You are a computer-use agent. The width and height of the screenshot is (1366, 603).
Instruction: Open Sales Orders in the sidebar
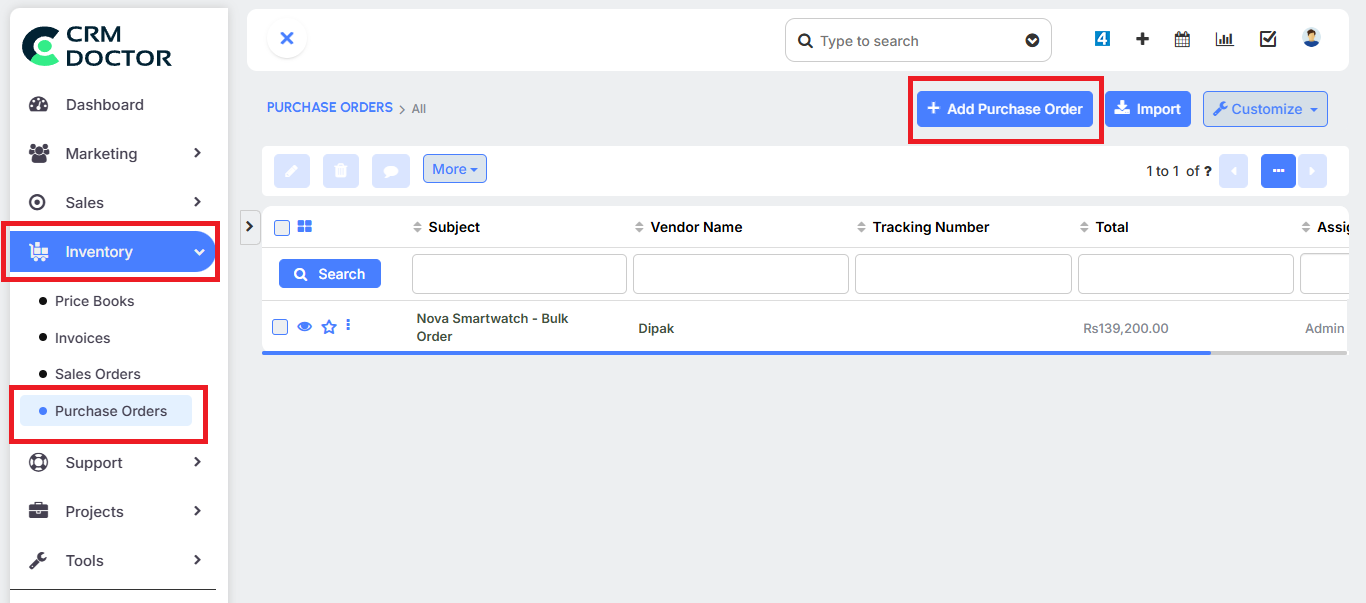coord(98,374)
